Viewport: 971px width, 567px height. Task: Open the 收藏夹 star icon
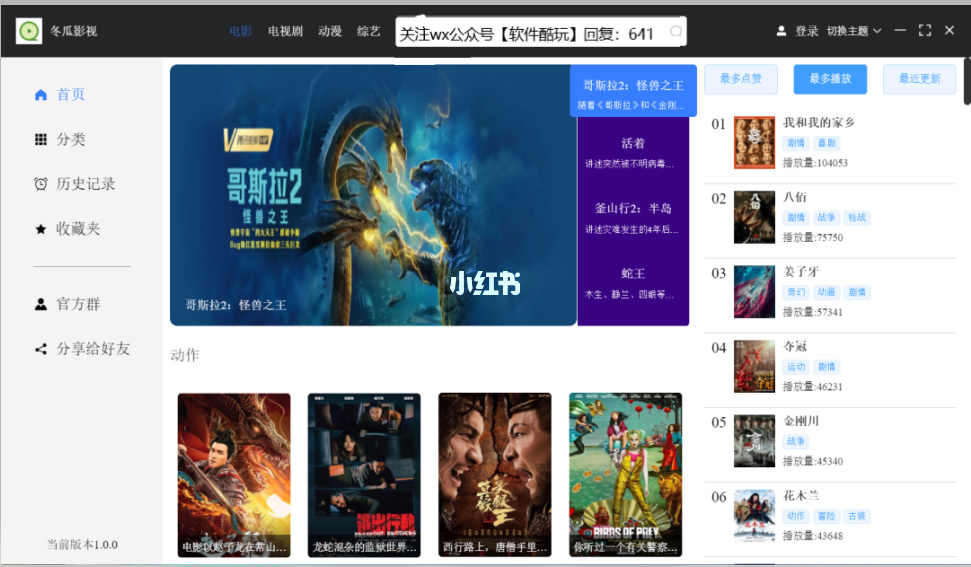tap(41, 229)
